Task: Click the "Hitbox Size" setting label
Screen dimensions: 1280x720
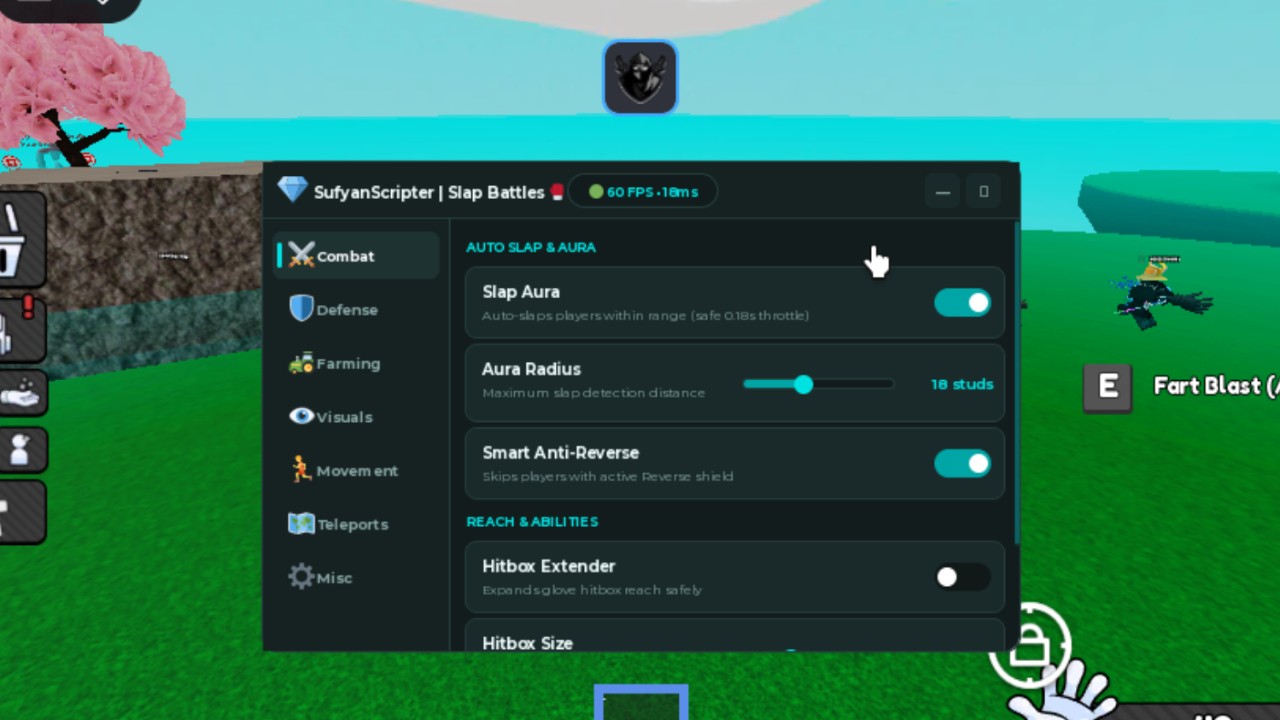Action: coord(527,643)
